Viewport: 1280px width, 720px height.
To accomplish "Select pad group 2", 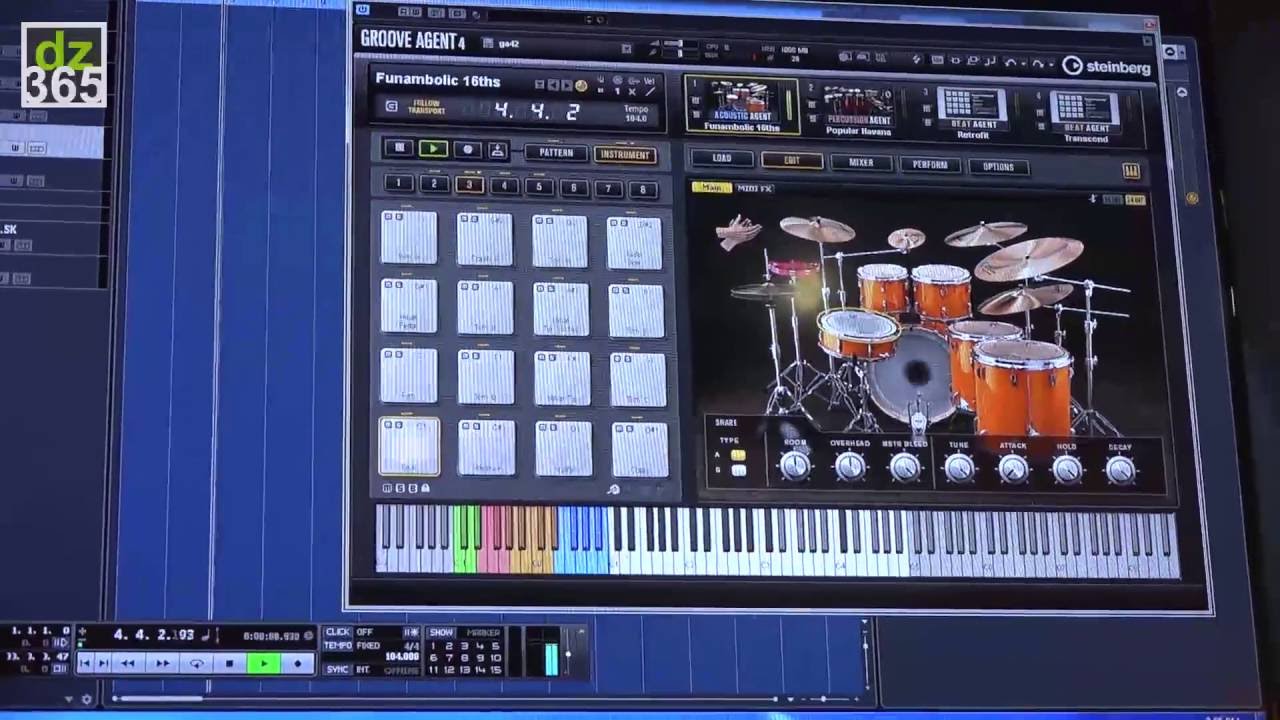I will point(434,184).
